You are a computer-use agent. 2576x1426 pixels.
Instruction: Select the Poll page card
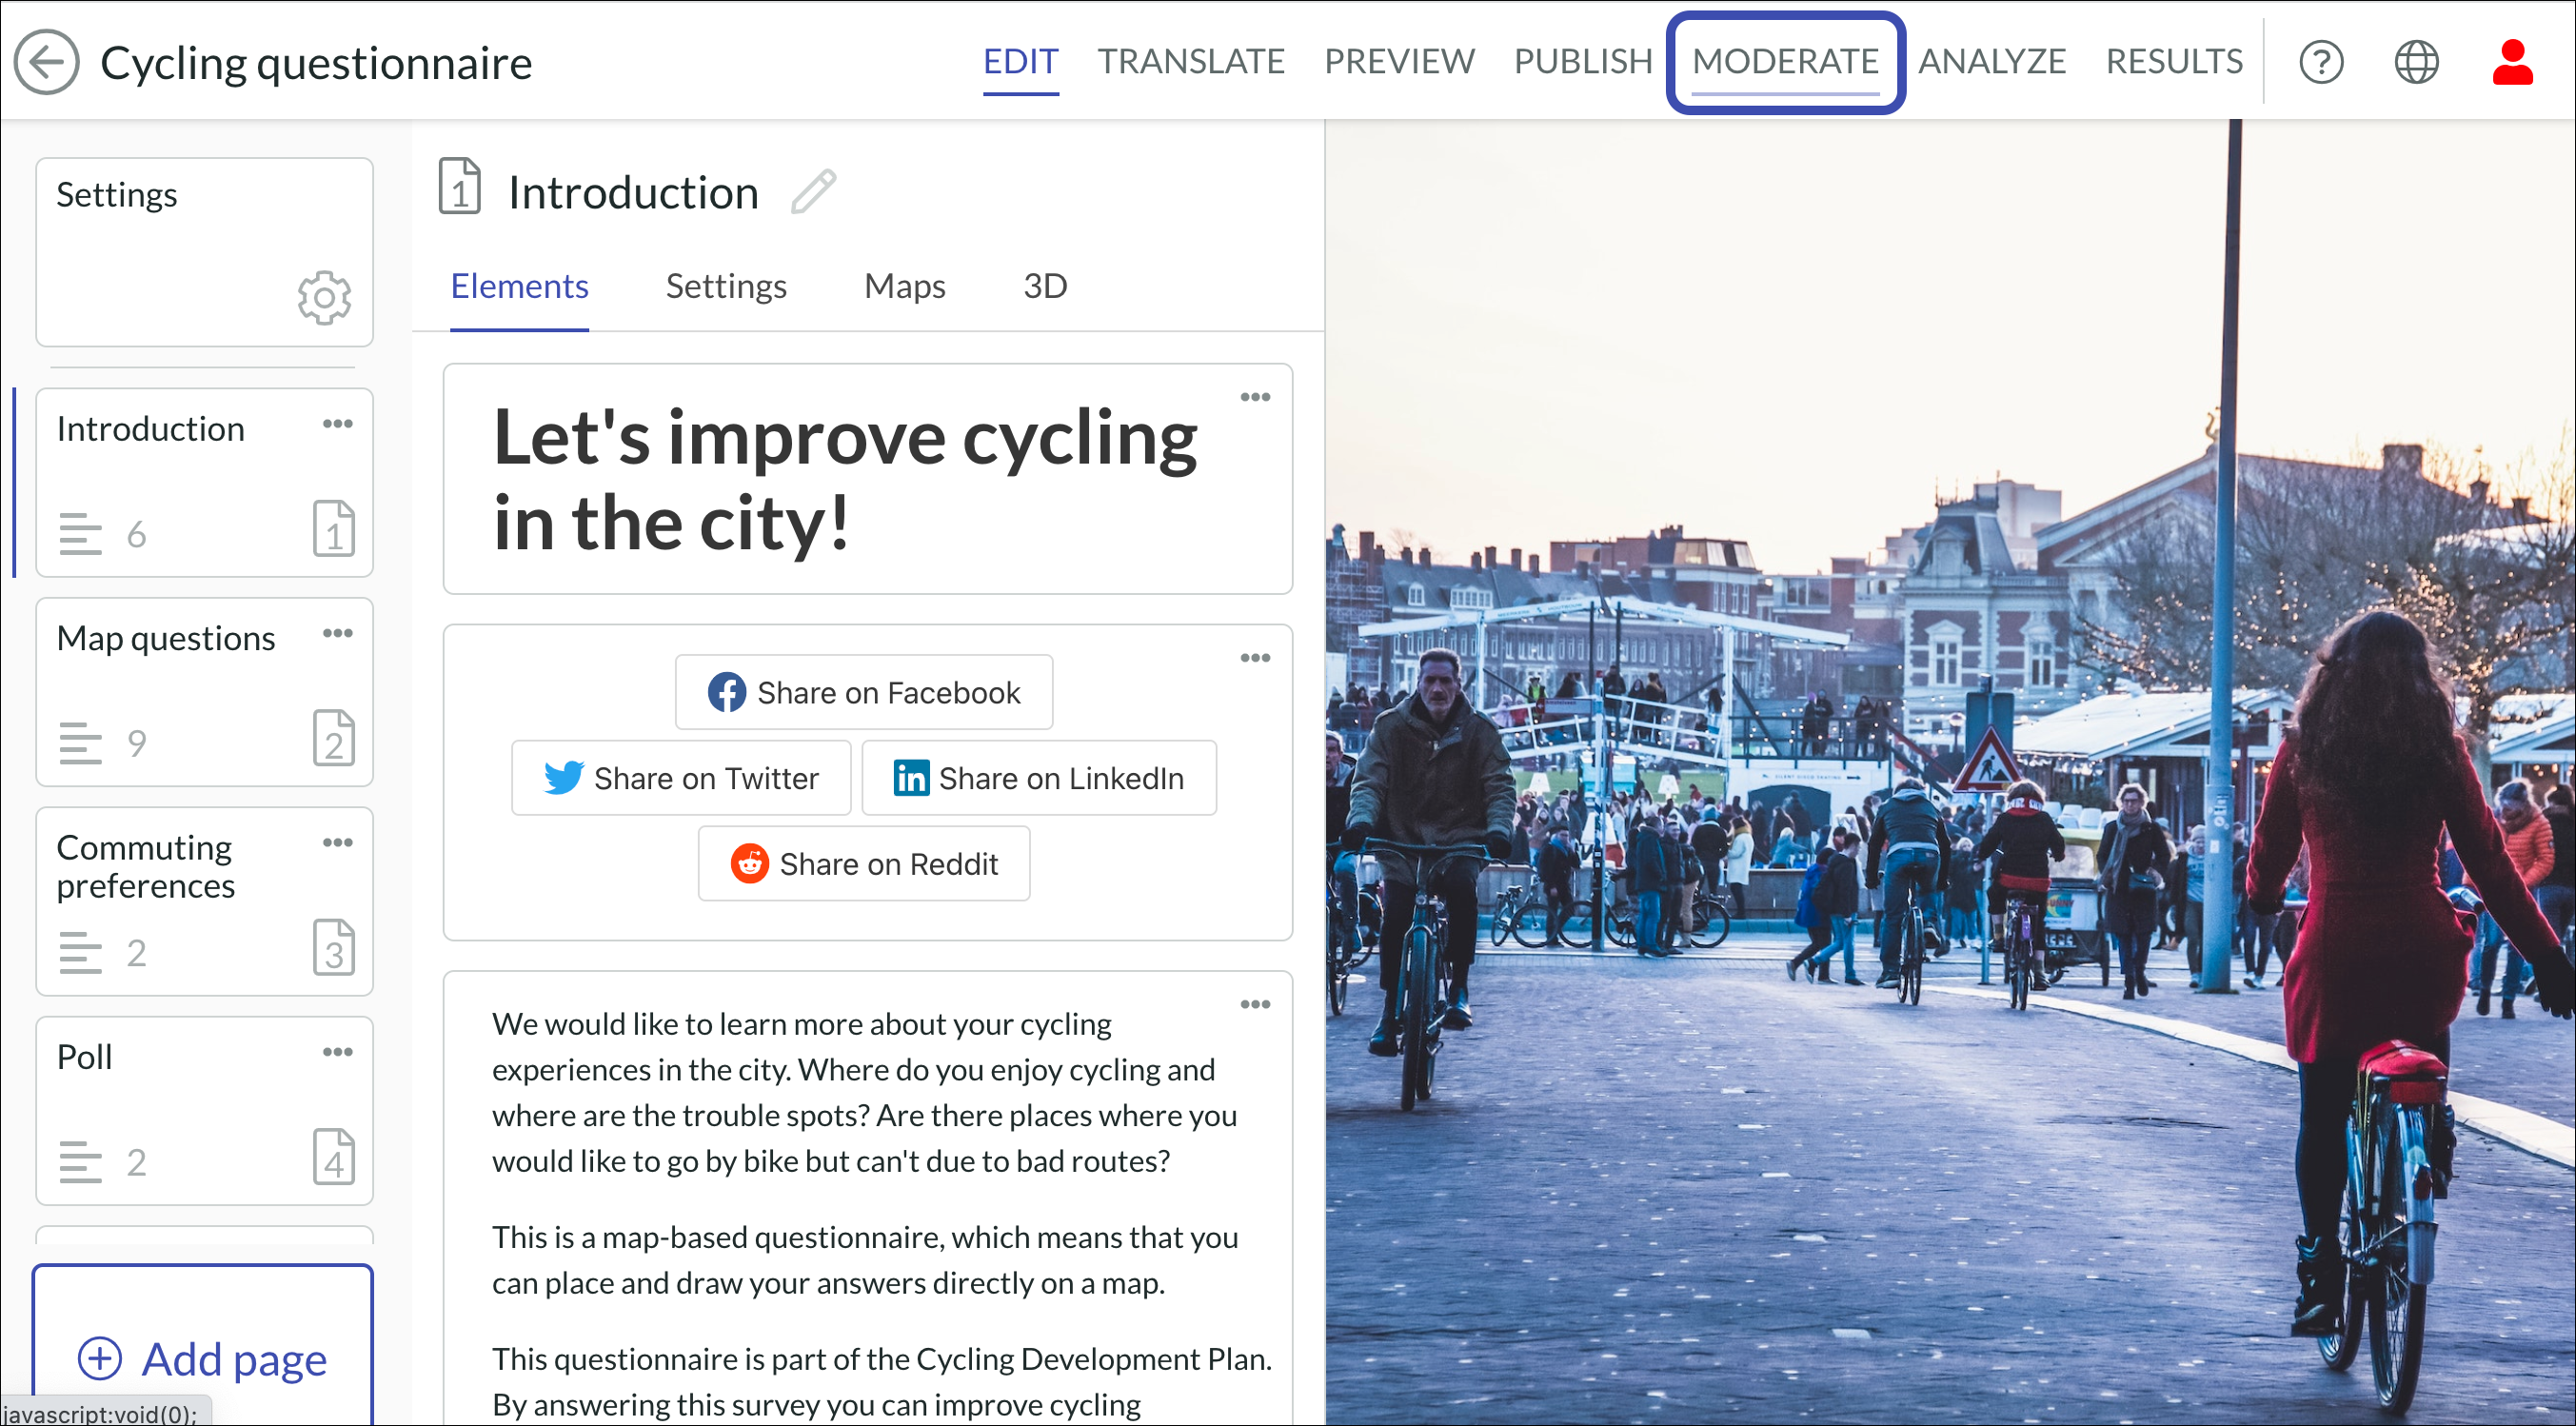[204, 1111]
